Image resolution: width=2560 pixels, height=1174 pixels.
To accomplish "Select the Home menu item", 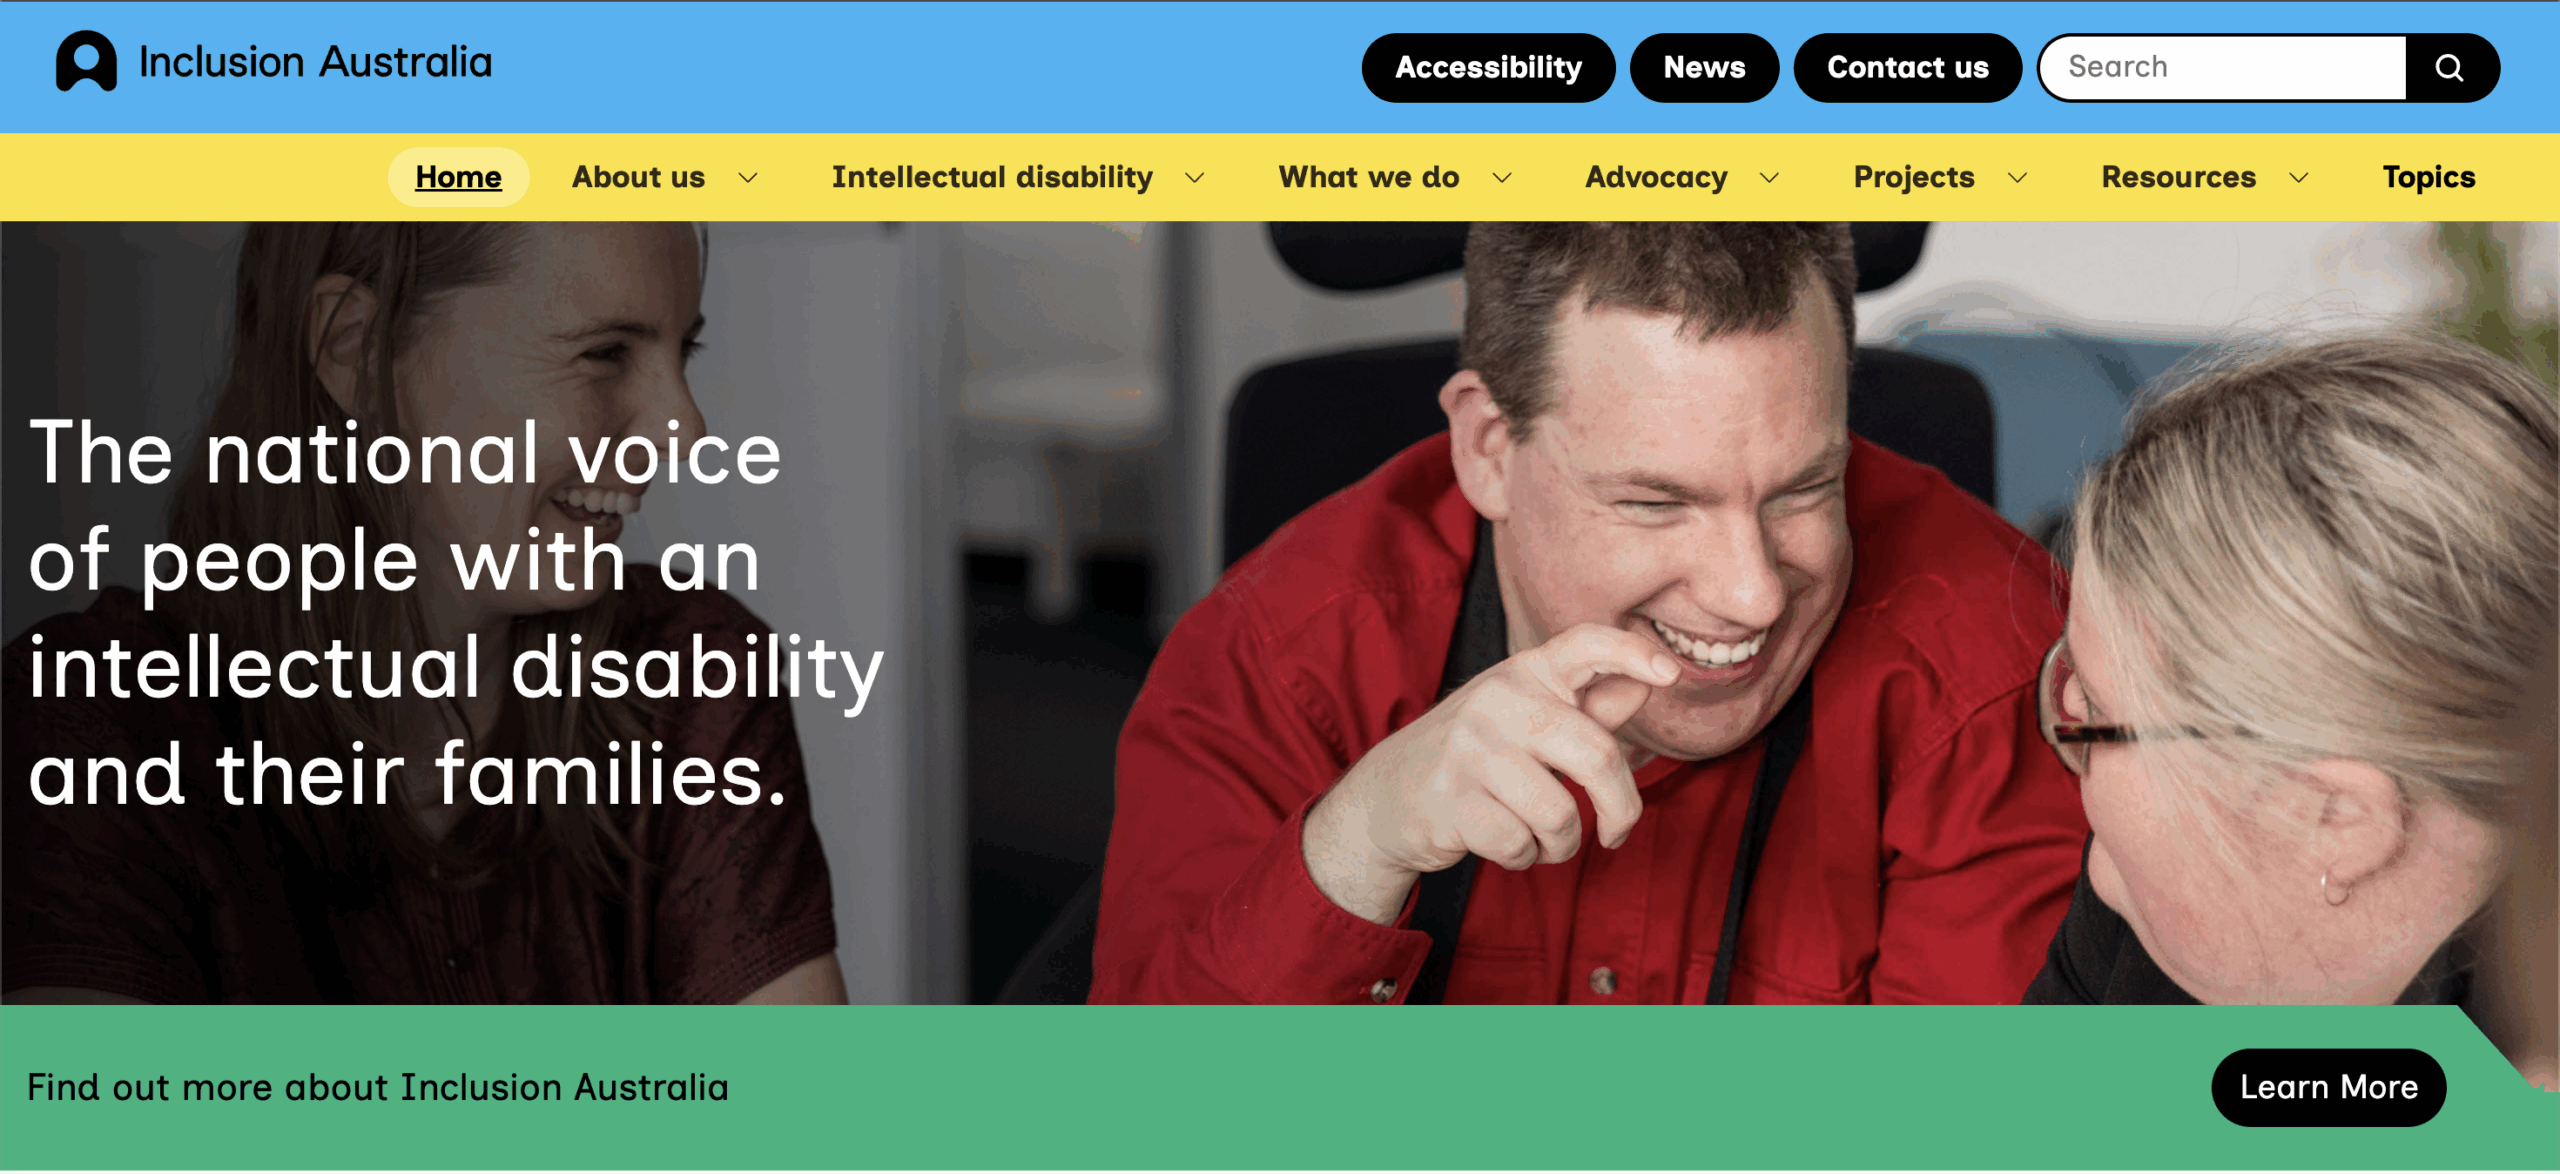I will pyautogui.click(x=458, y=177).
